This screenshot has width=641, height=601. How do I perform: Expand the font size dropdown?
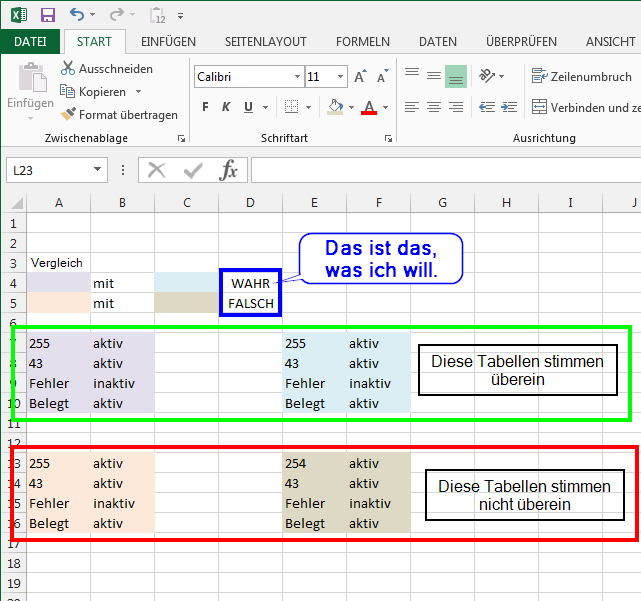click(342, 77)
